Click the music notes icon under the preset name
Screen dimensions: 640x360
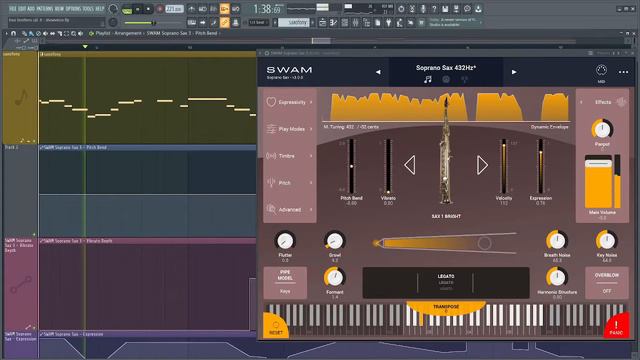(427, 80)
